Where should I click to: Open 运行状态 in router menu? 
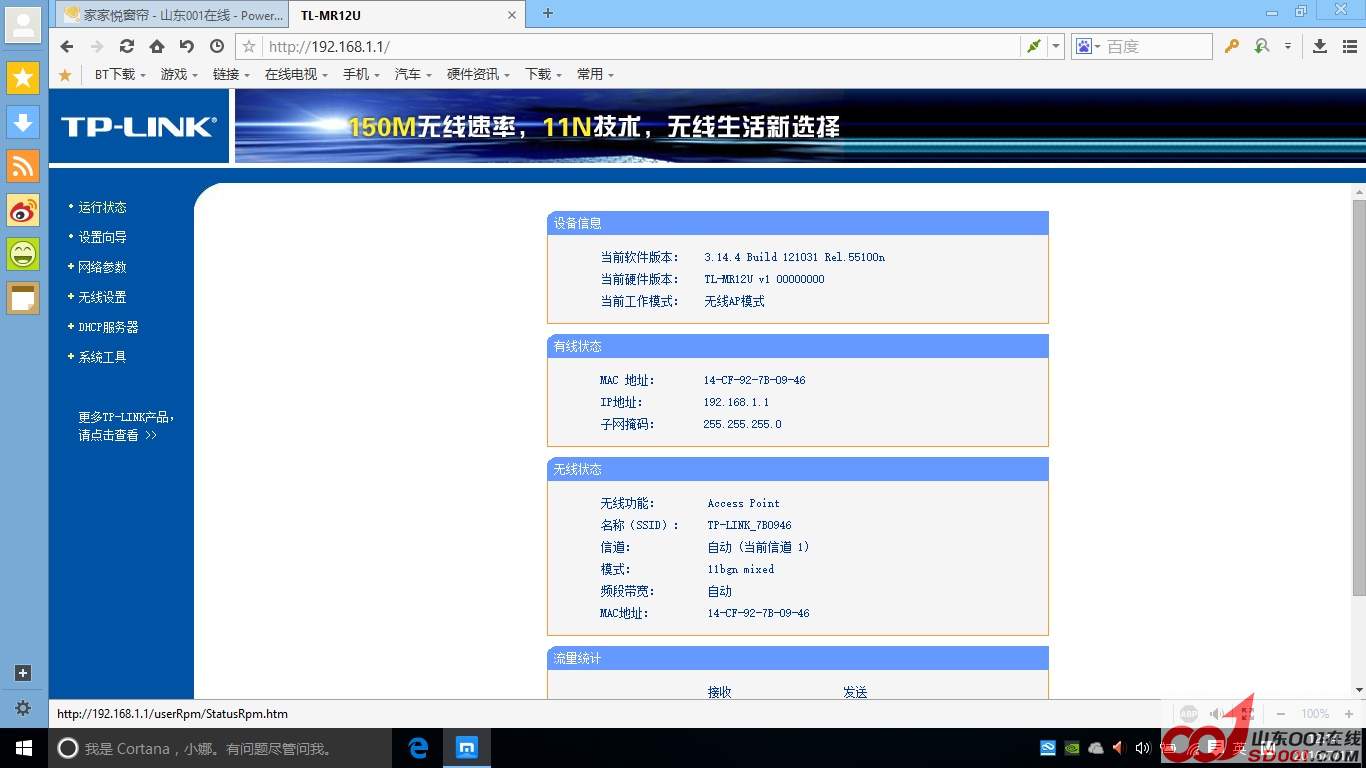point(102,207)
